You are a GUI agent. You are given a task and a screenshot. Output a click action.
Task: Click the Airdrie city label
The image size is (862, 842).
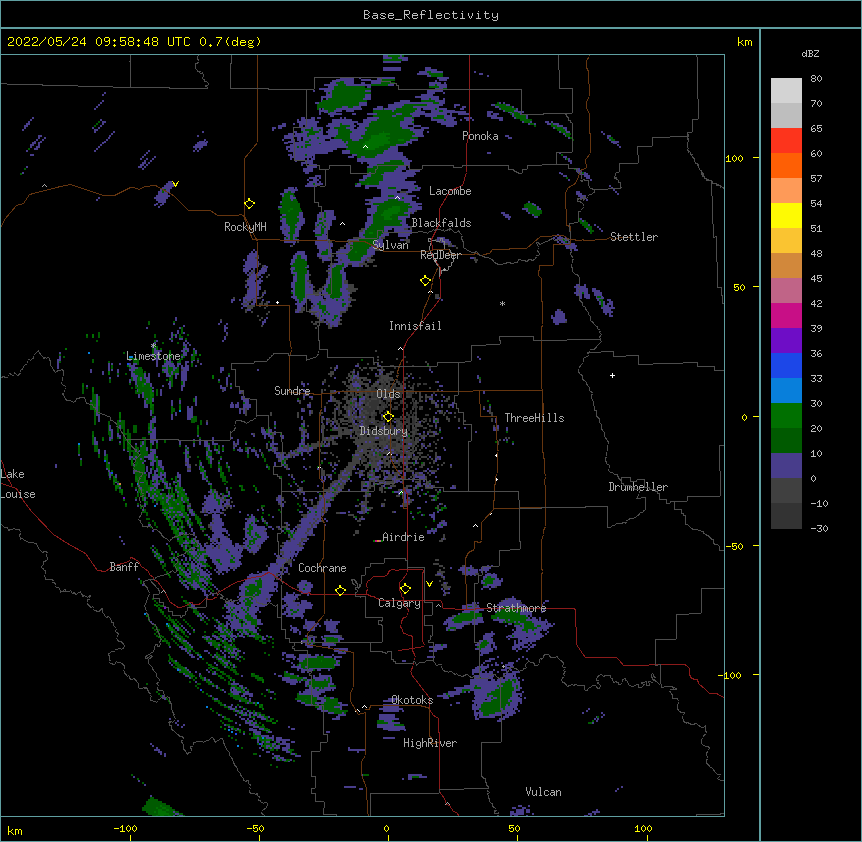point(404,537)
